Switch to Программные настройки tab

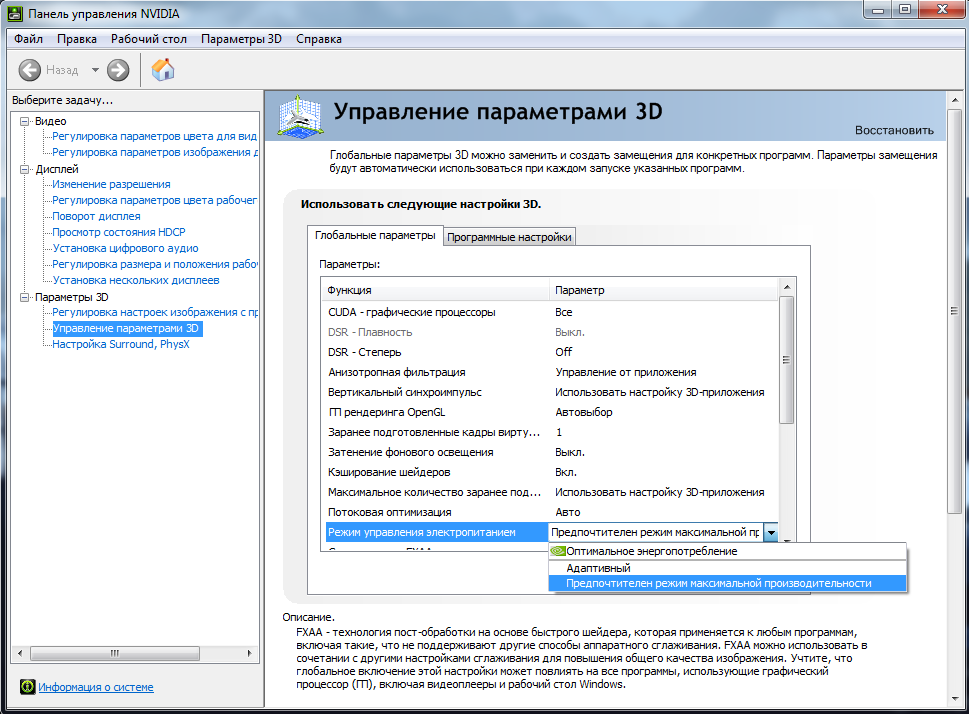[x=509, y=237]
